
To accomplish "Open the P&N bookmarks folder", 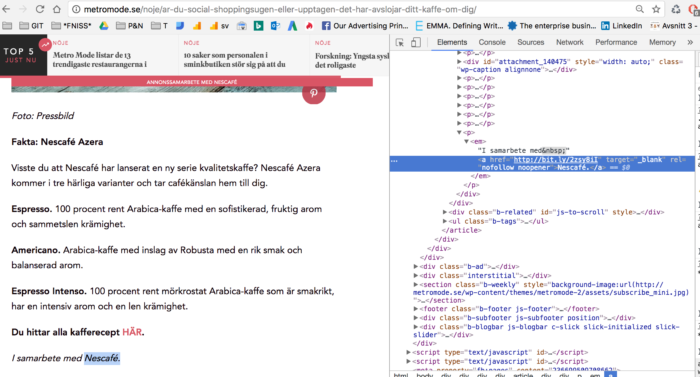I will pos(129,26).
